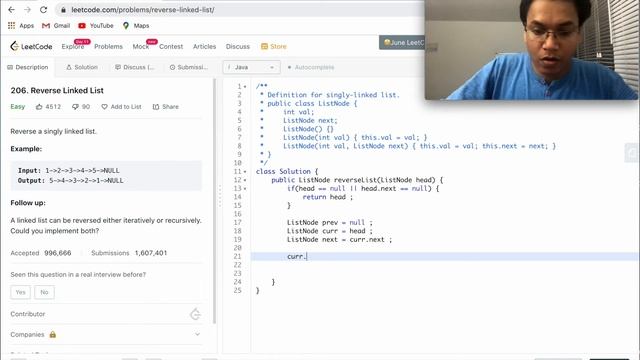Click the Easy difficulty label
This screenshot has height=360, width=640.
coord(18,107)
